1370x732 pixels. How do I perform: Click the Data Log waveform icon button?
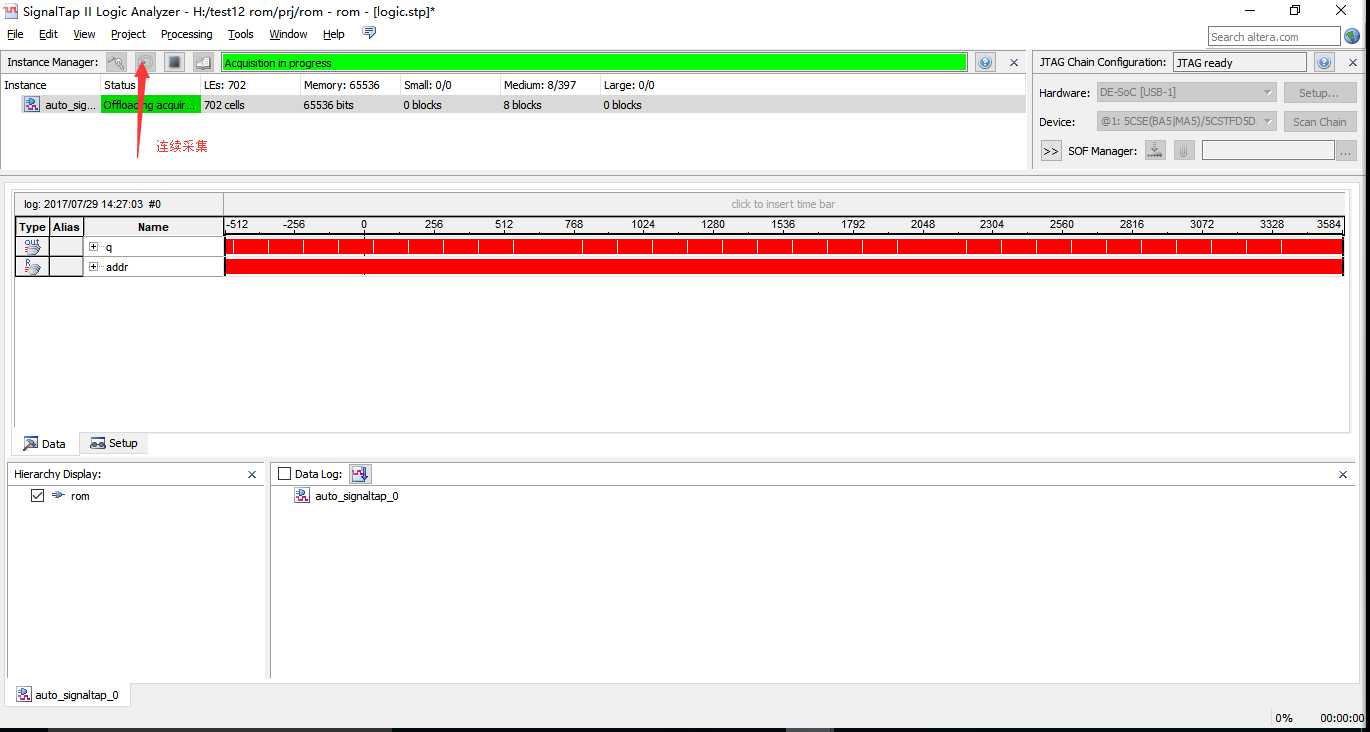click(360, 474)
